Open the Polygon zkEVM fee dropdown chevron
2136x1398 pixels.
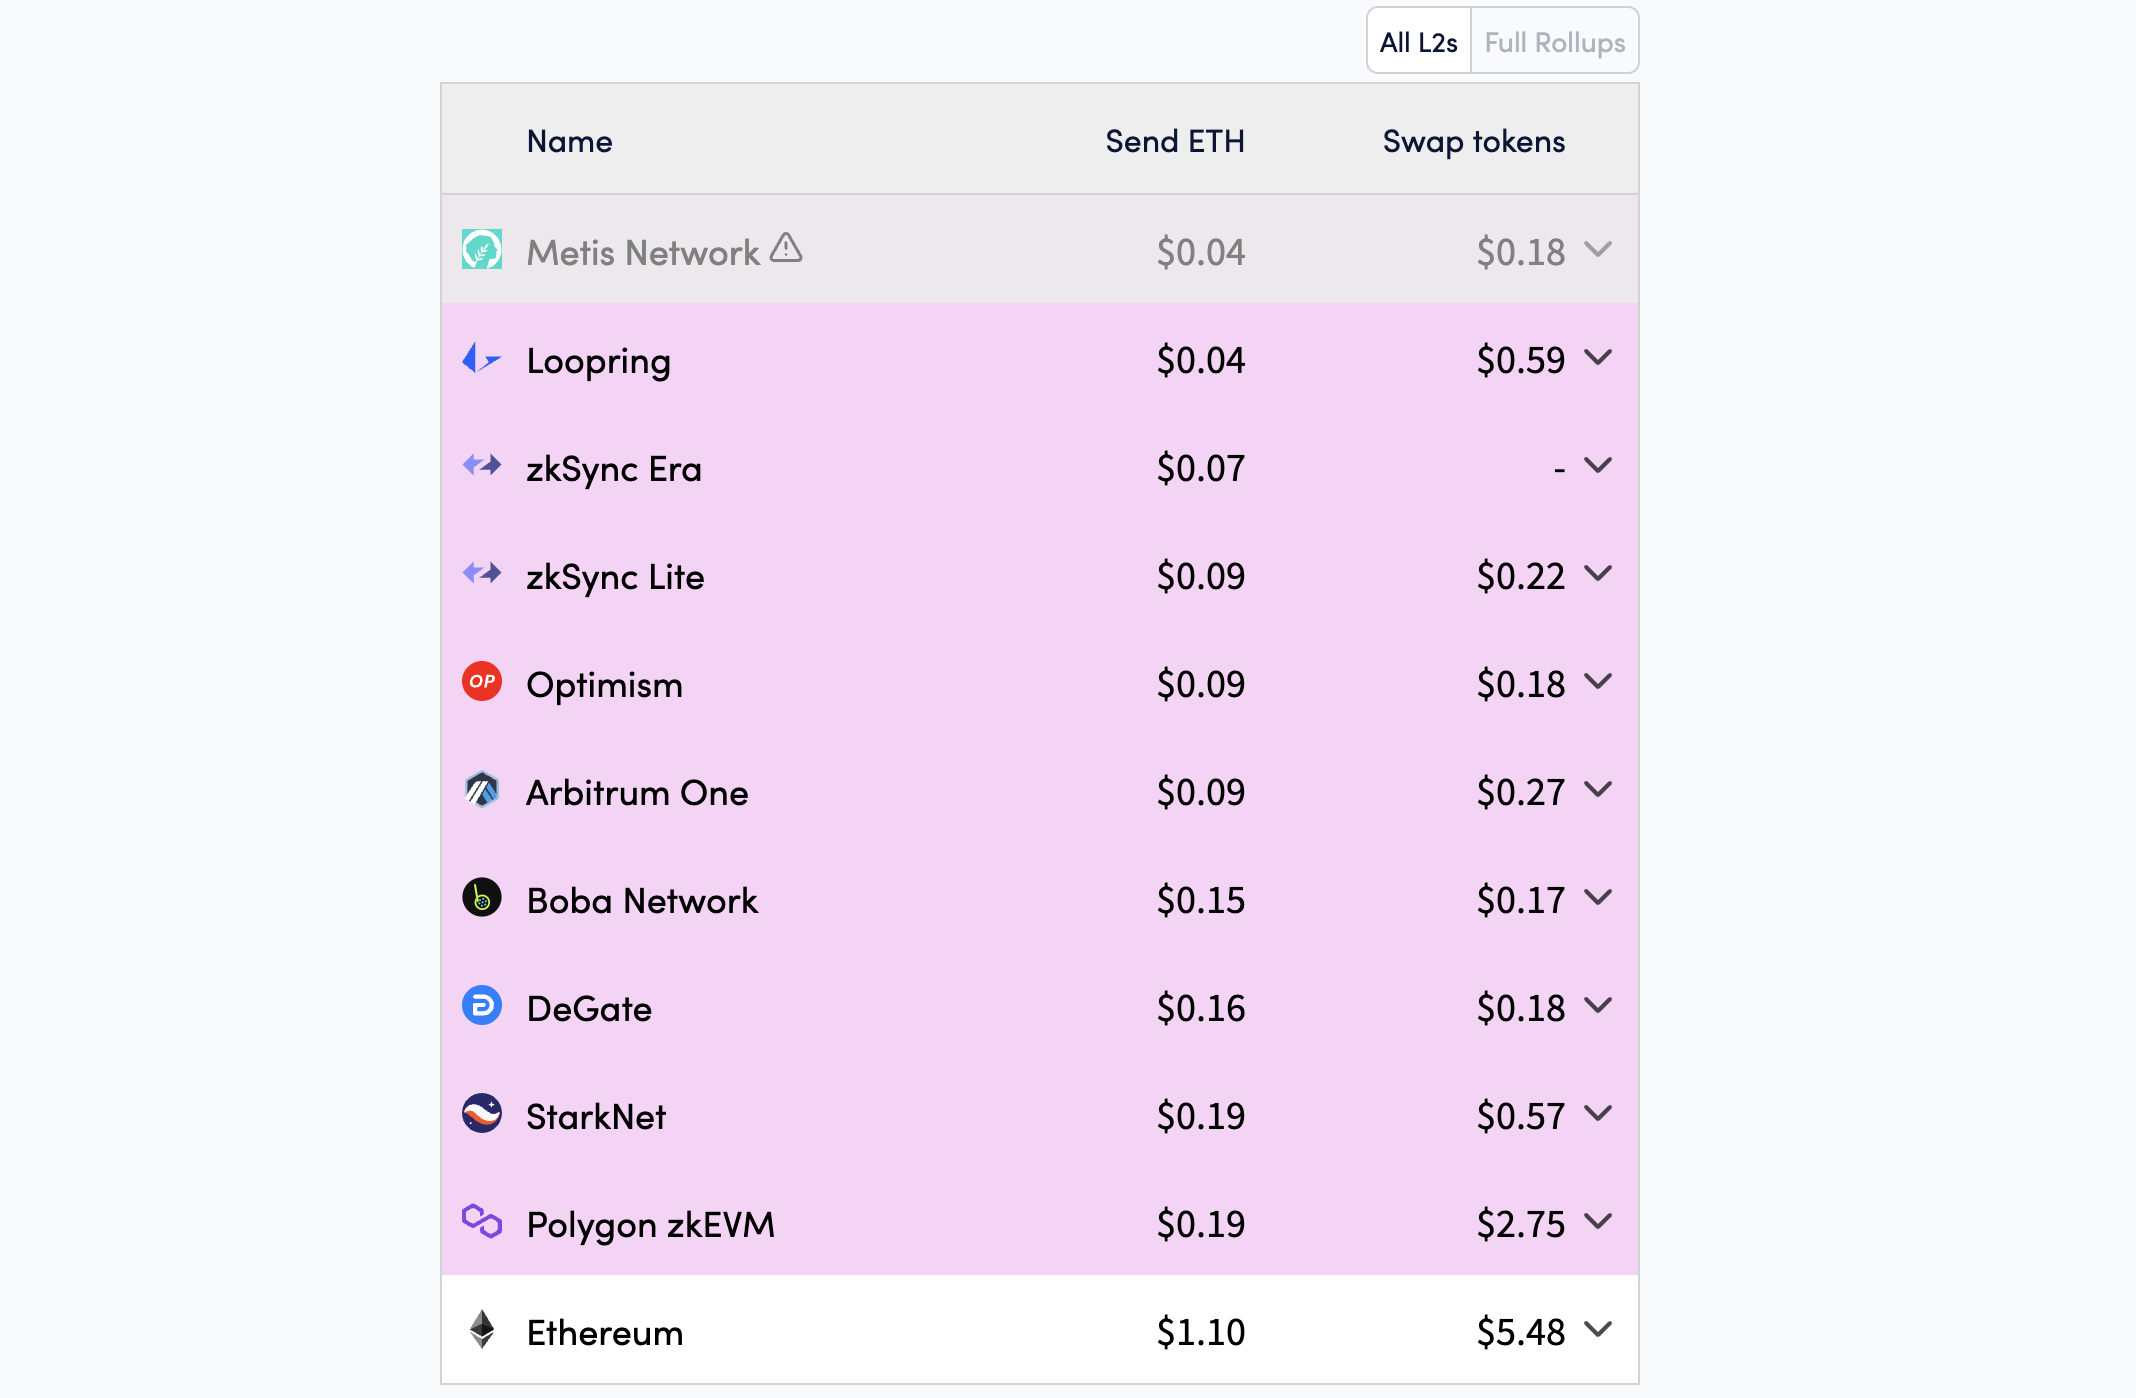[1600, 1222]
